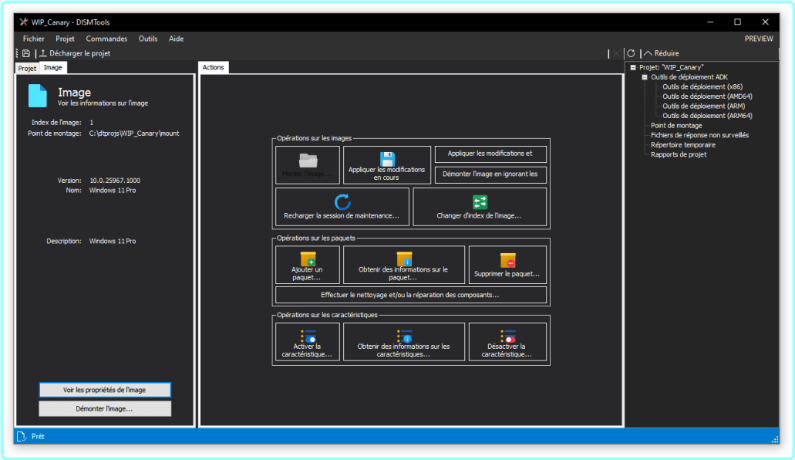Click 'Appliquer les modifications en cours' floppy icon
Screen dimensions: 795x460
(386, 158)
